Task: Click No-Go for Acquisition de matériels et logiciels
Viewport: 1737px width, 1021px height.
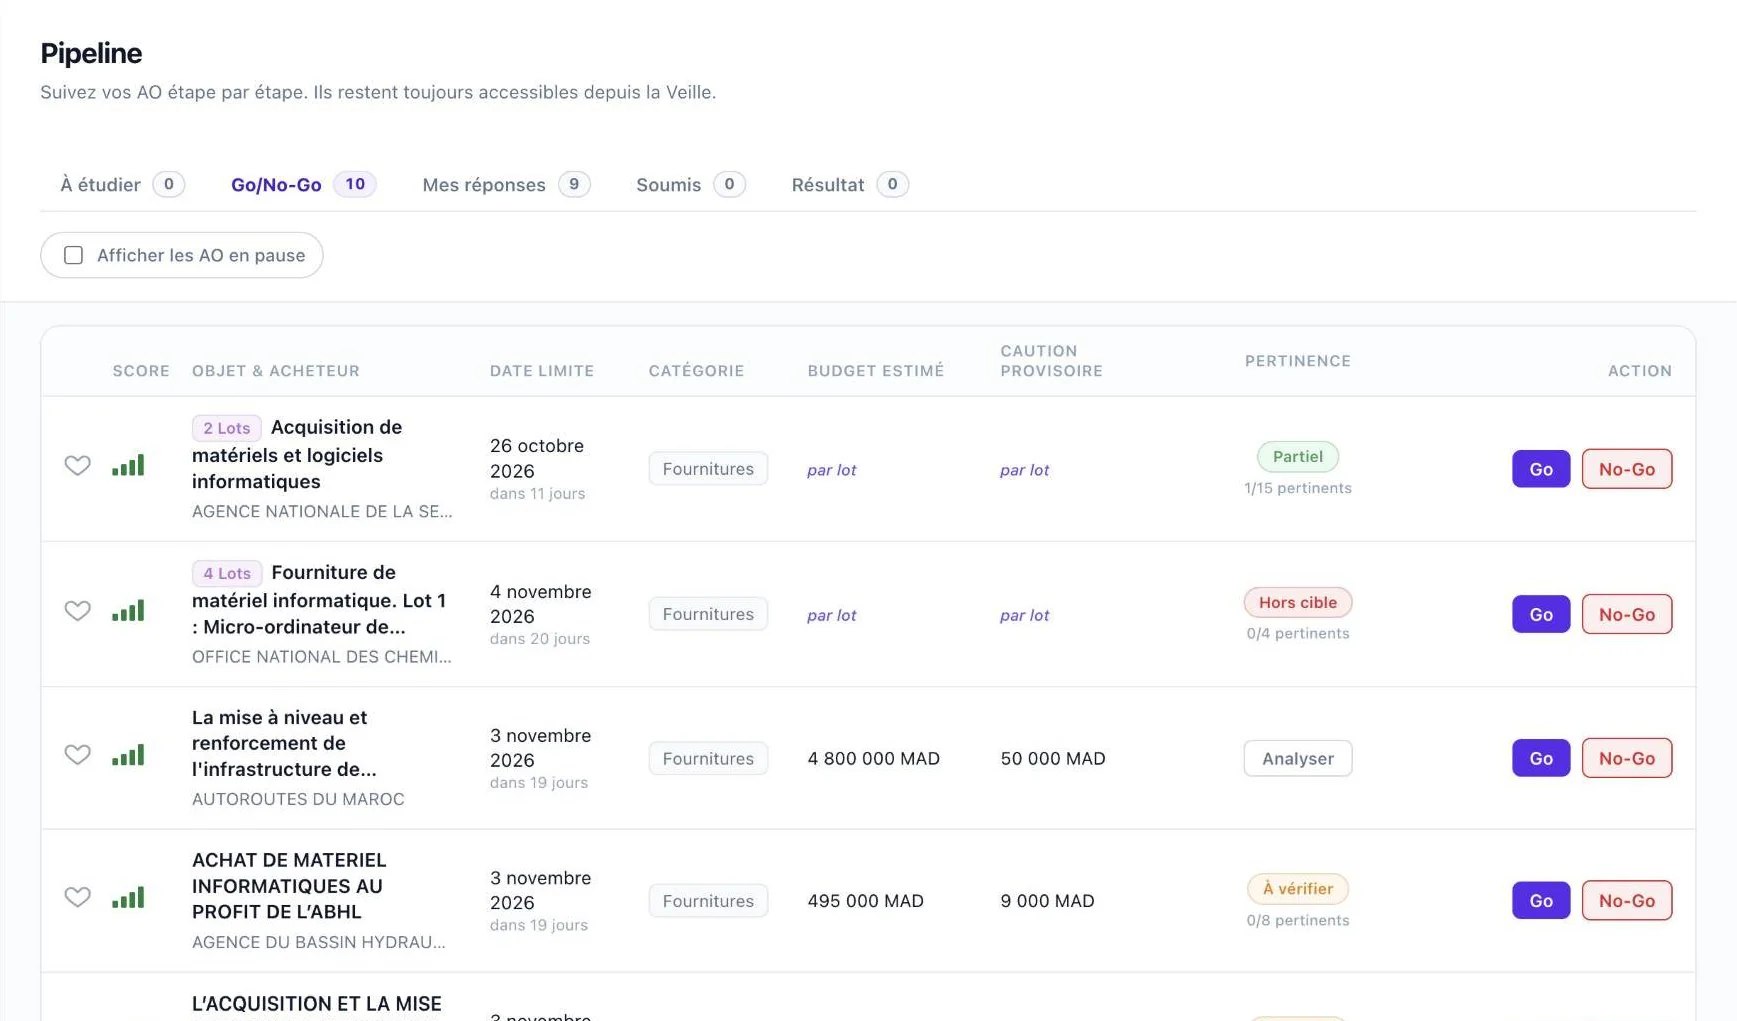Action: pos(1627,469)
